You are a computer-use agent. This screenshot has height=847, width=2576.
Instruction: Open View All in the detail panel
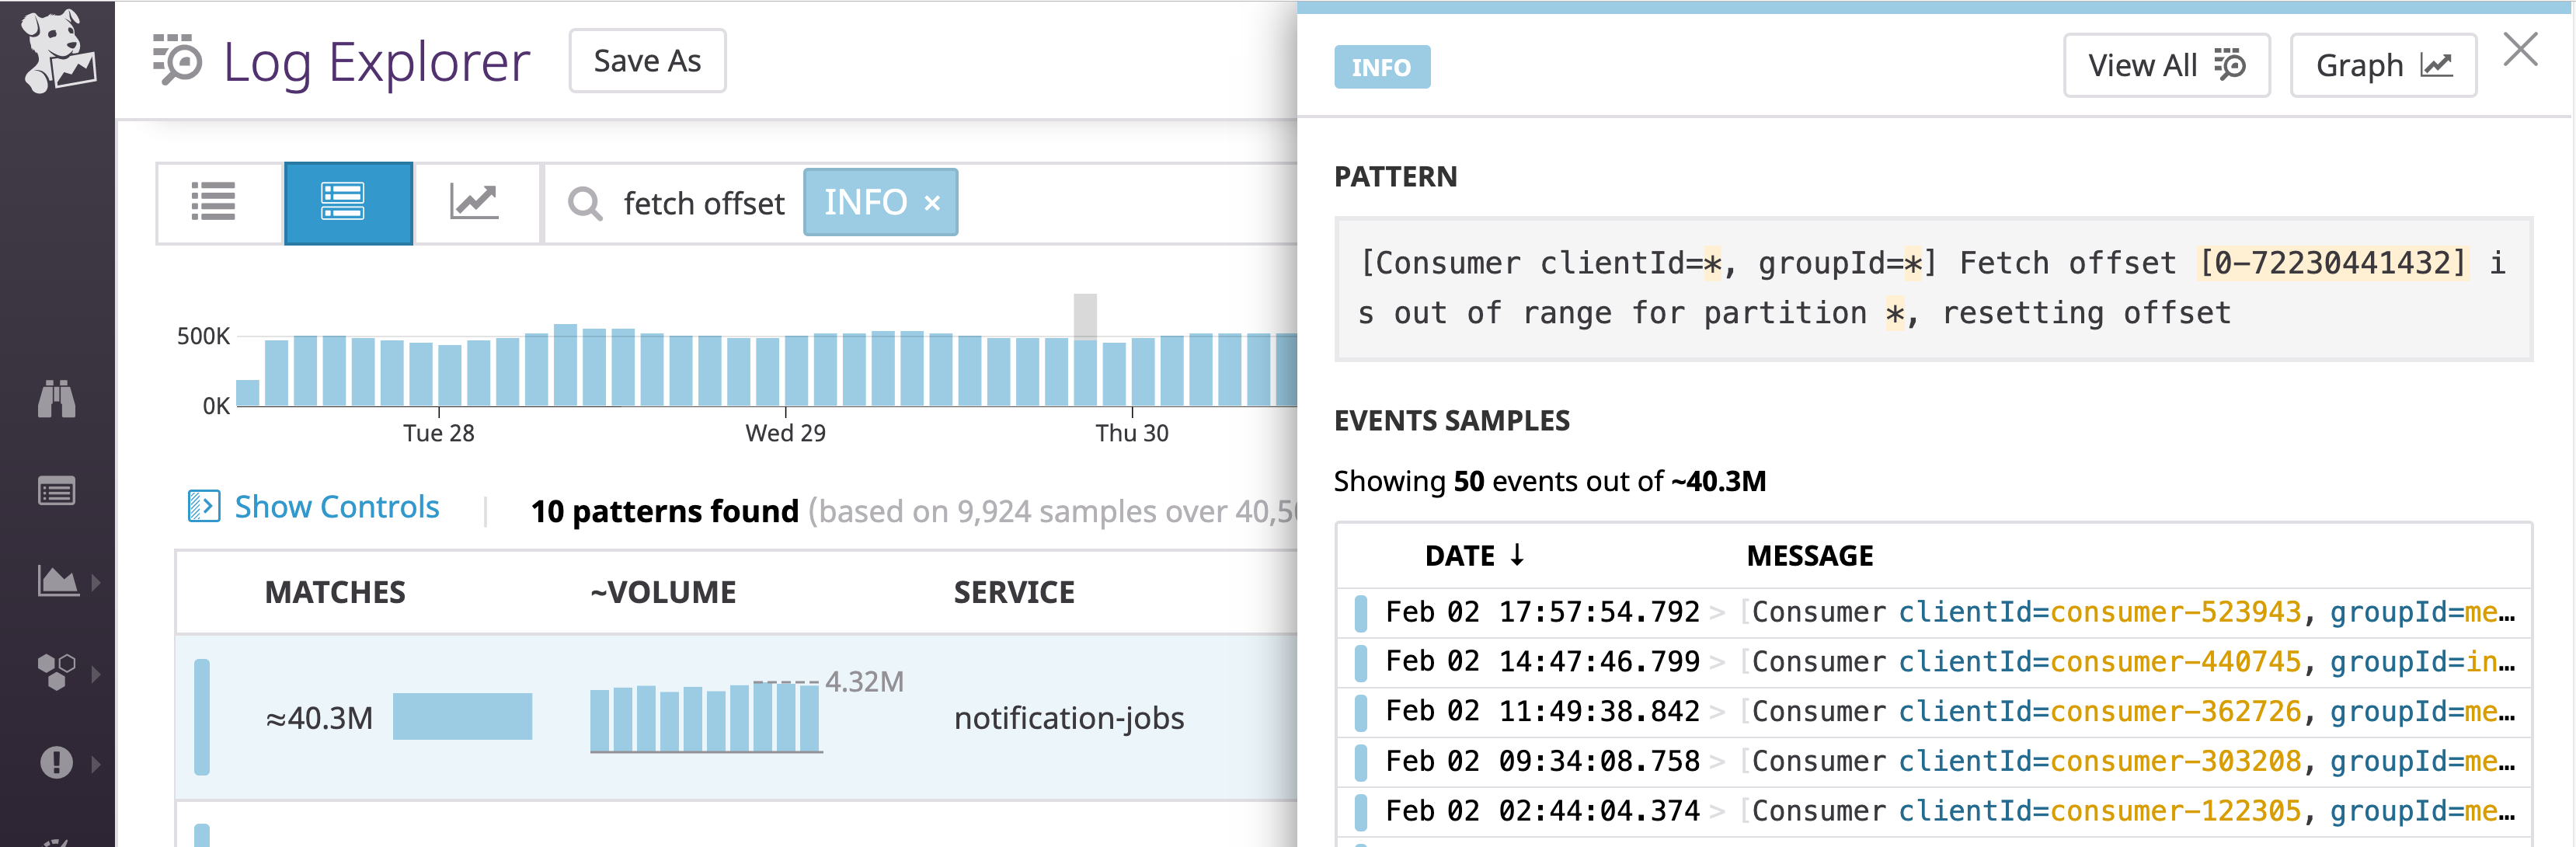2166,64
